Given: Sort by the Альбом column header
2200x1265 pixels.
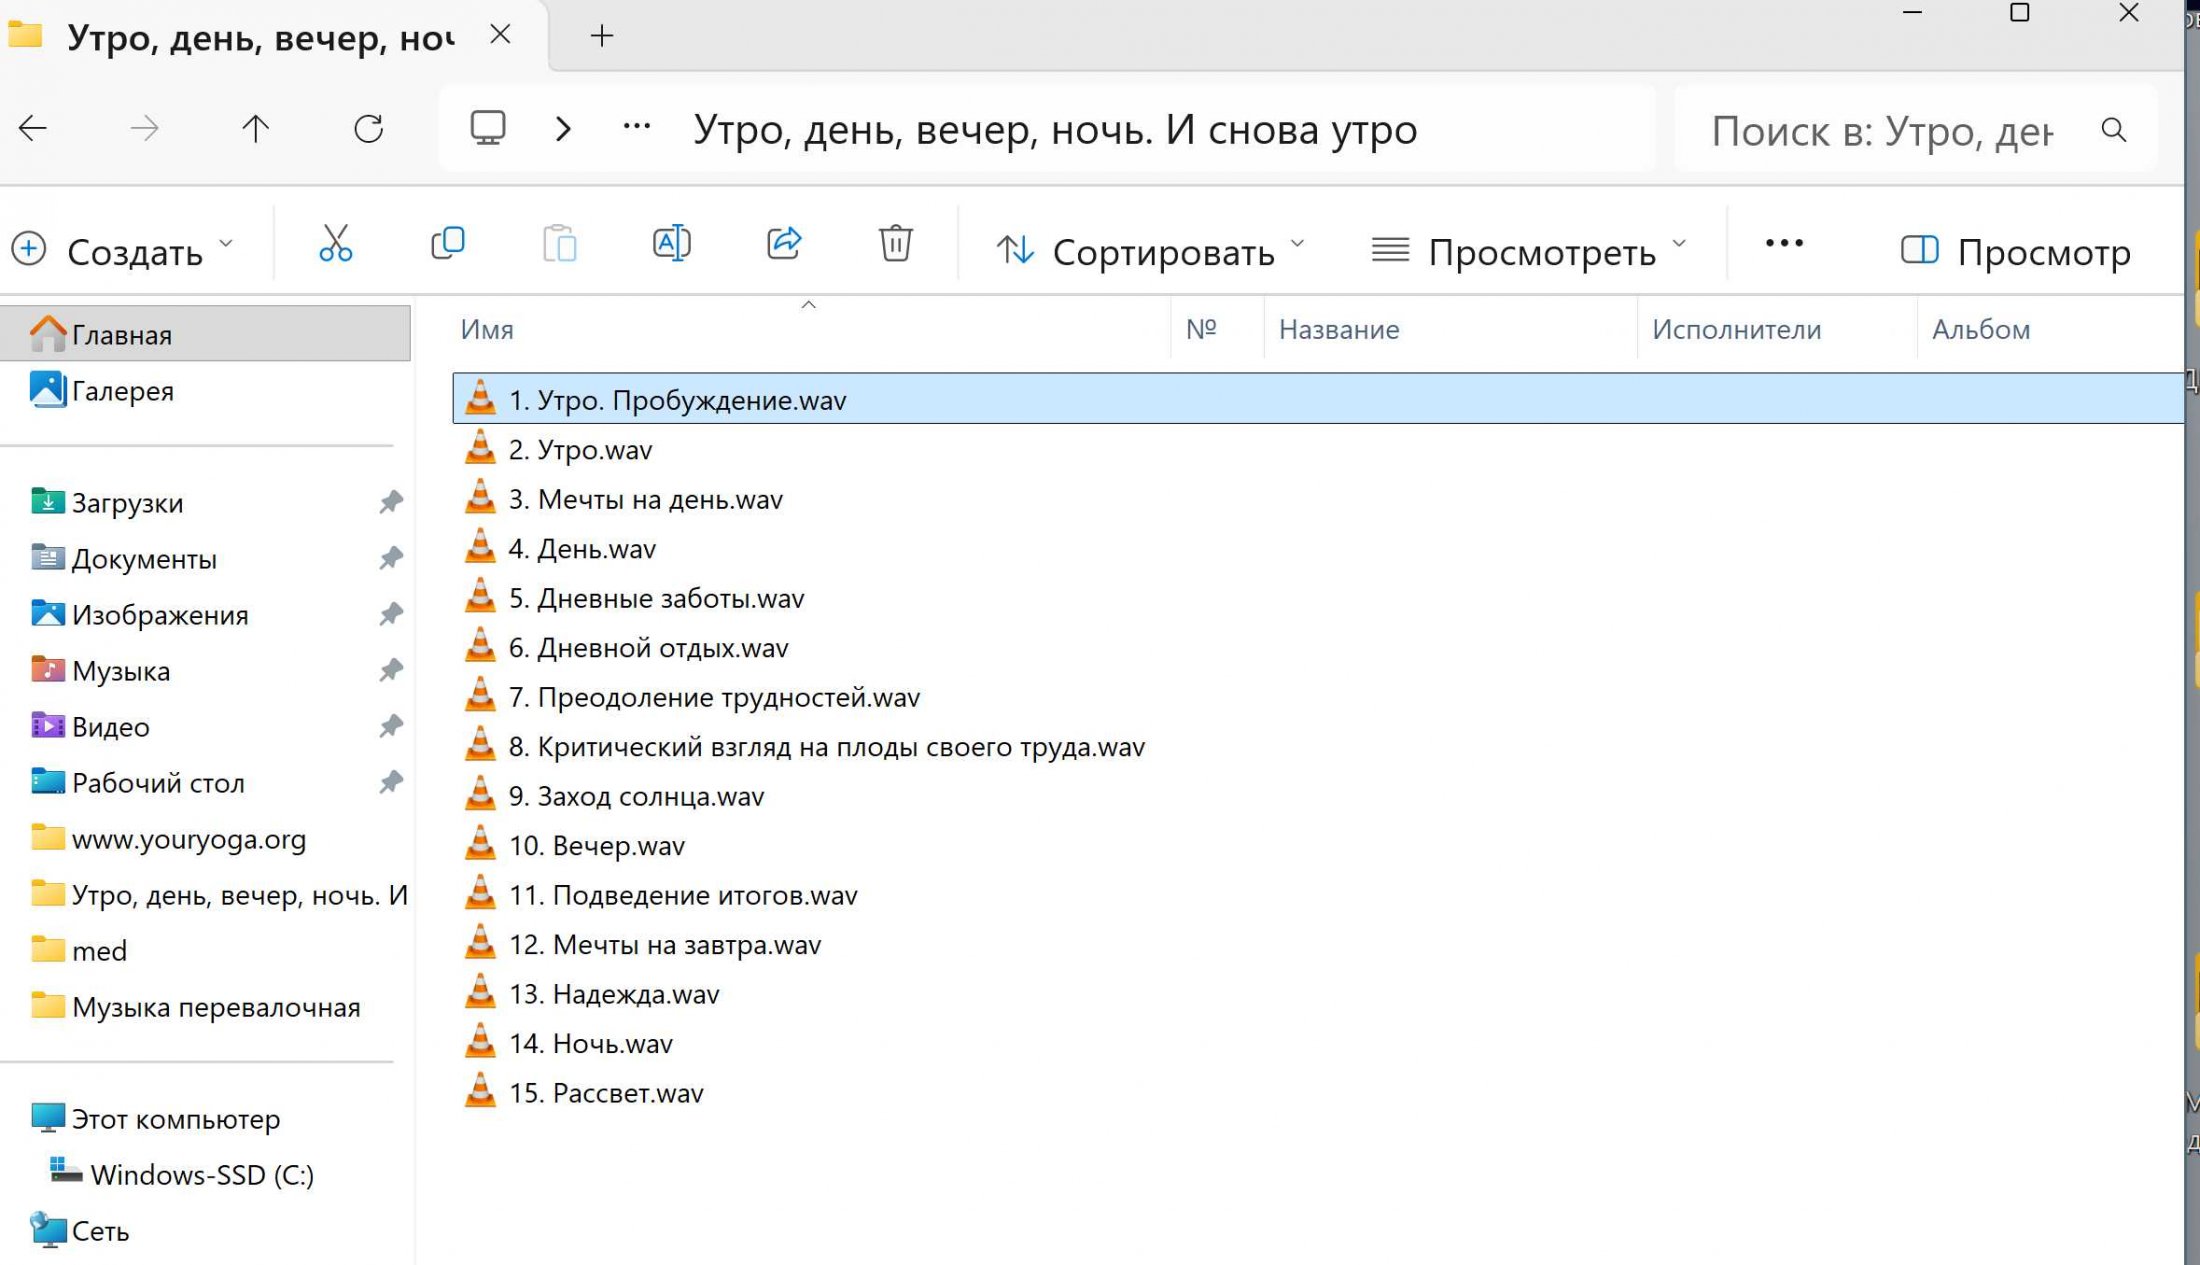Looking at the screenshot, I should click(x=1981, y=329).
